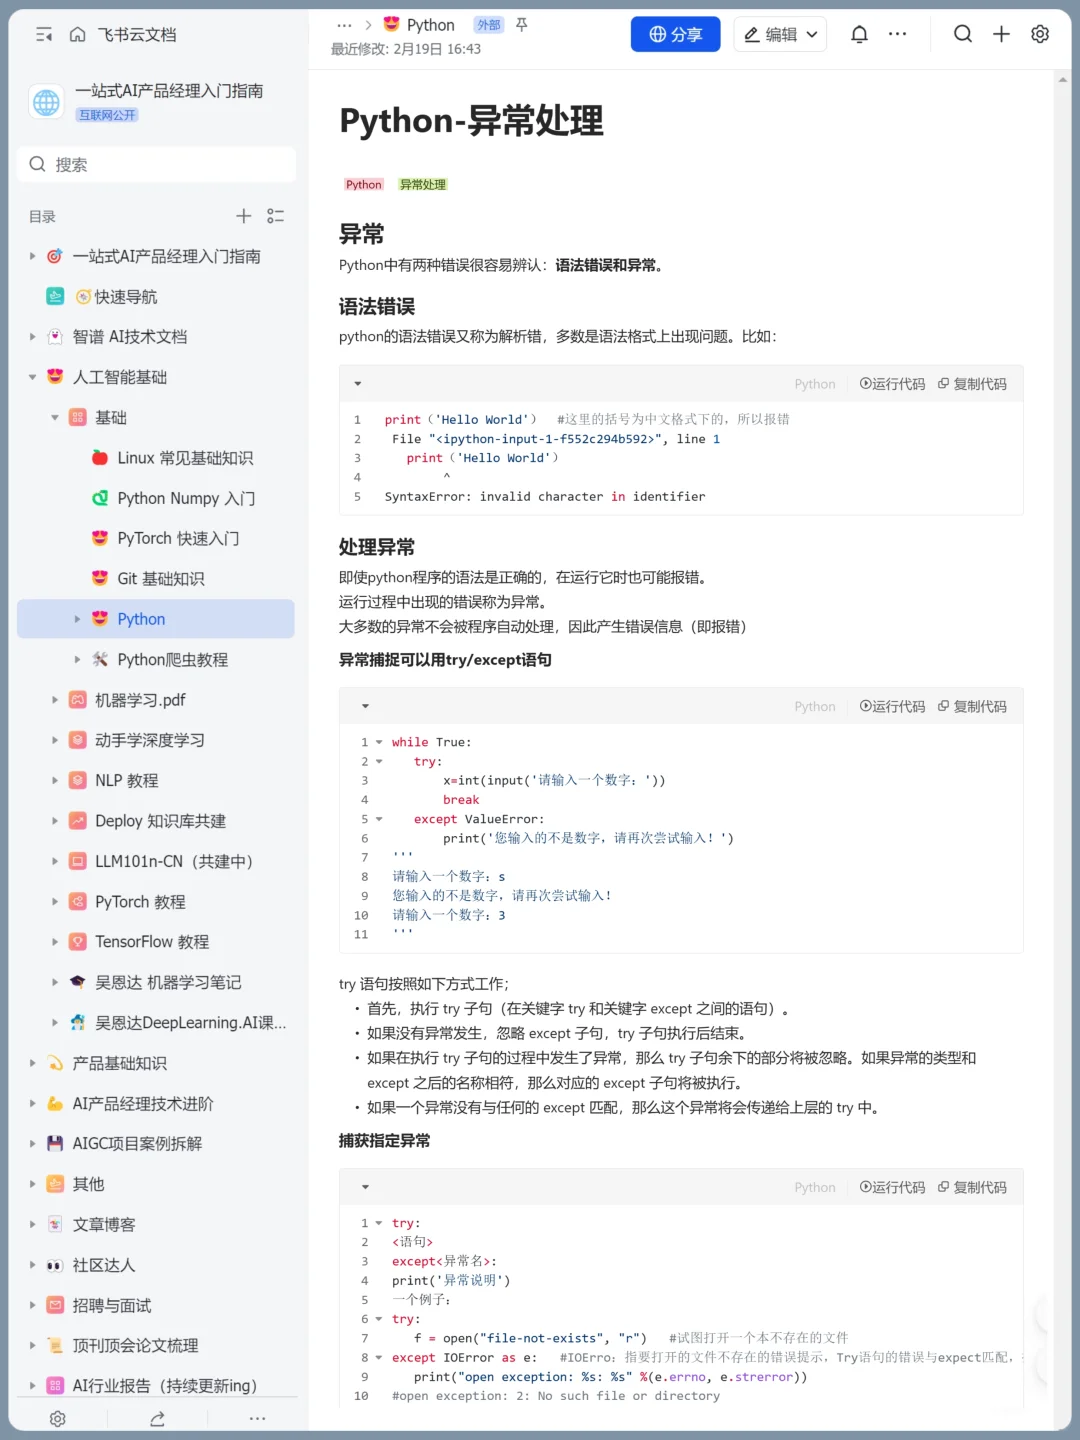This screenshot has height=1440, width=1080.
Task: Click the home icon in the sidebar header
Action: 78,33
